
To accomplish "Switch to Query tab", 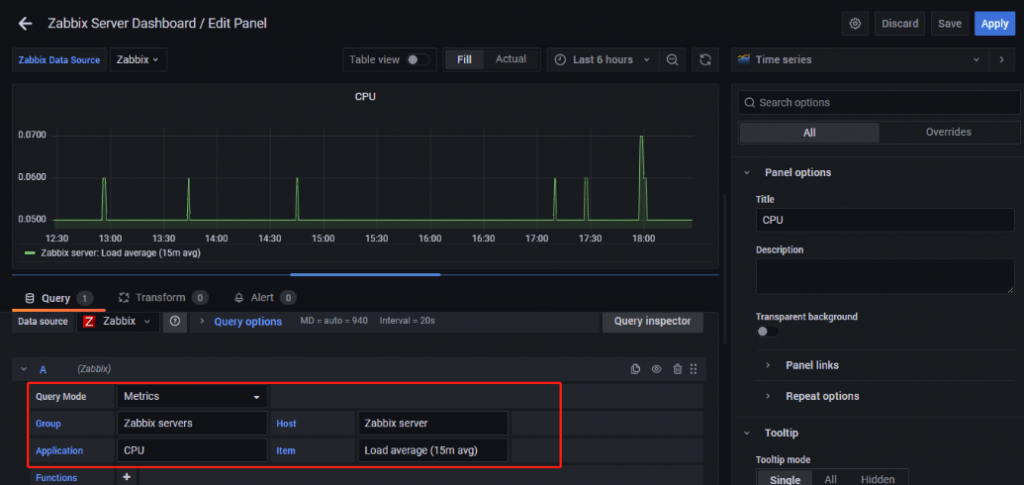I will [x=59, y=298].
